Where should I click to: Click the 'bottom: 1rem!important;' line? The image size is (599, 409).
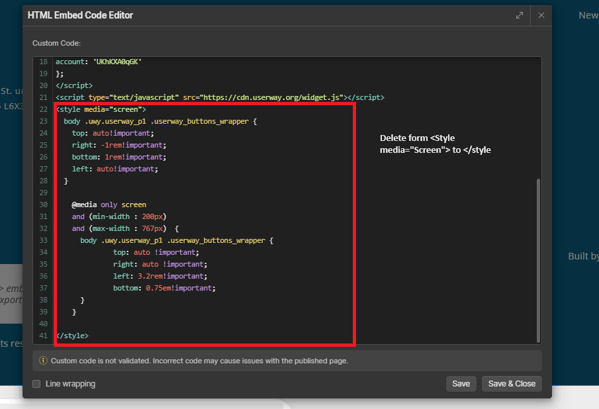click(119, 157)
